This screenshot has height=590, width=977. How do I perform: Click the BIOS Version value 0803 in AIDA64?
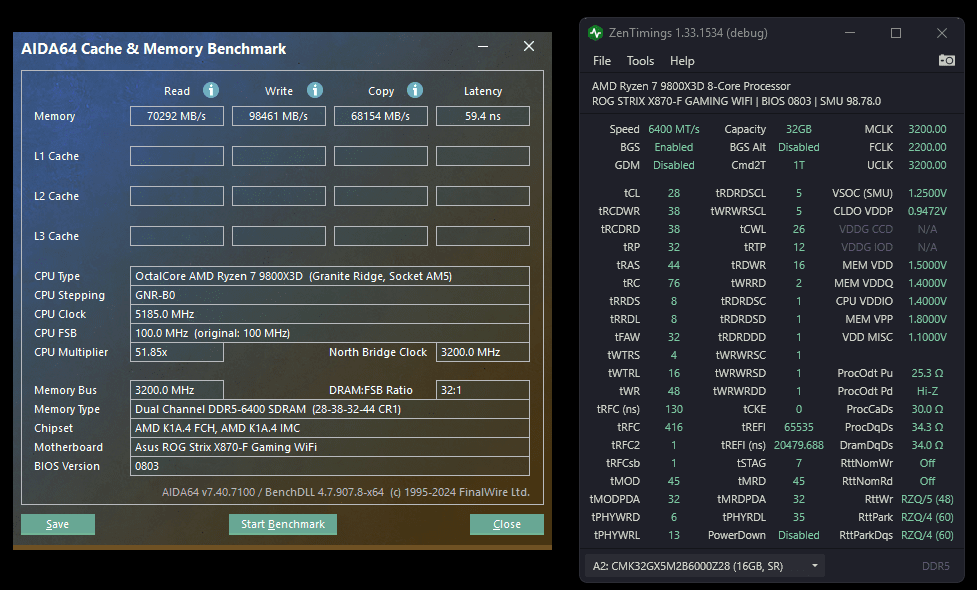coord(330,466)
